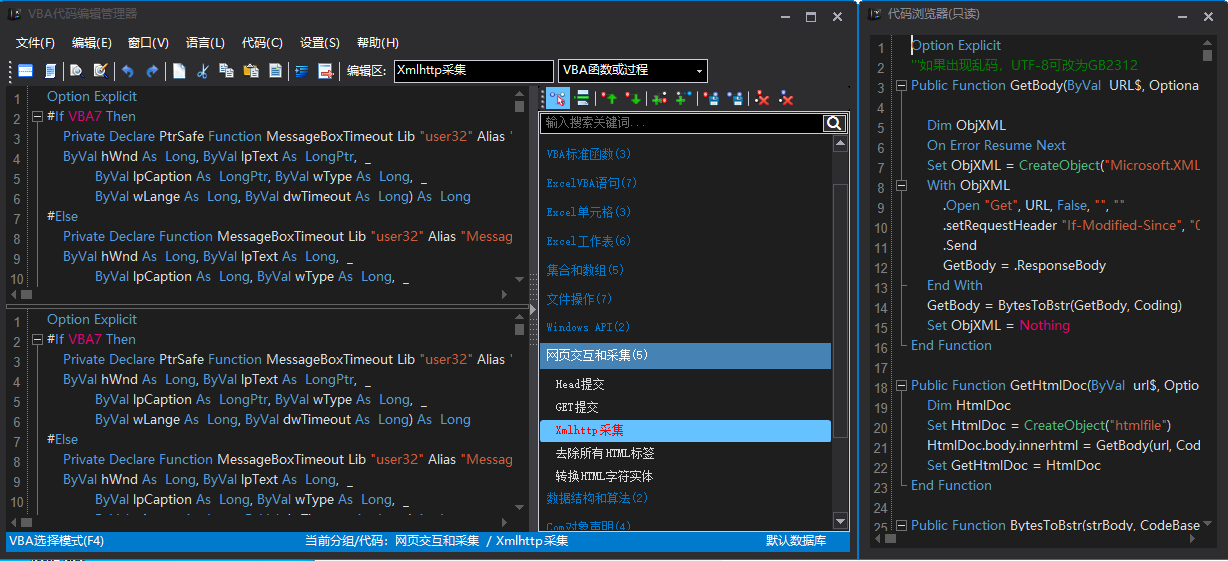Viewport: 1228px width, 561px height.
Task: Click the code library list vertical scrollbar
Action: click(839, 332)
